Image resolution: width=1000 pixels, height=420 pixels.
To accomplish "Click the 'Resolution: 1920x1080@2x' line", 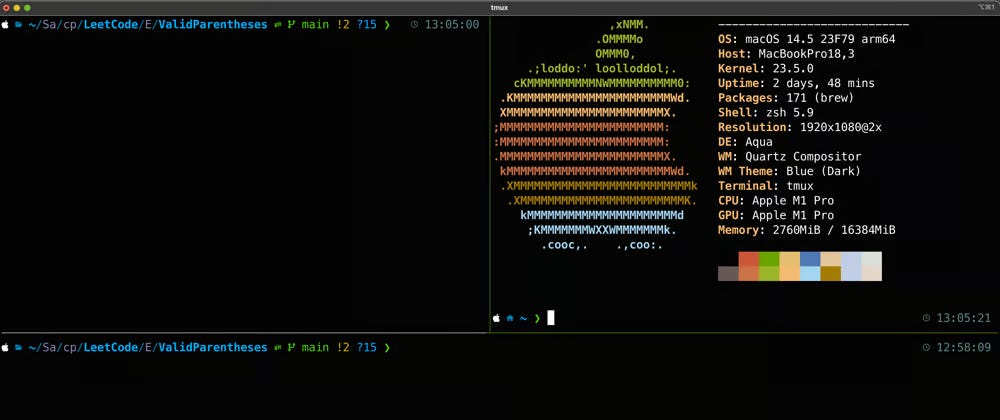I will click(800, 127).
